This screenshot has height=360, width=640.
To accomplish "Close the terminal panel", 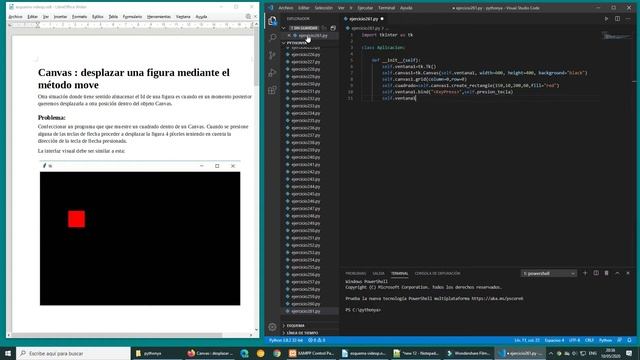I will [x=628, y=273].
